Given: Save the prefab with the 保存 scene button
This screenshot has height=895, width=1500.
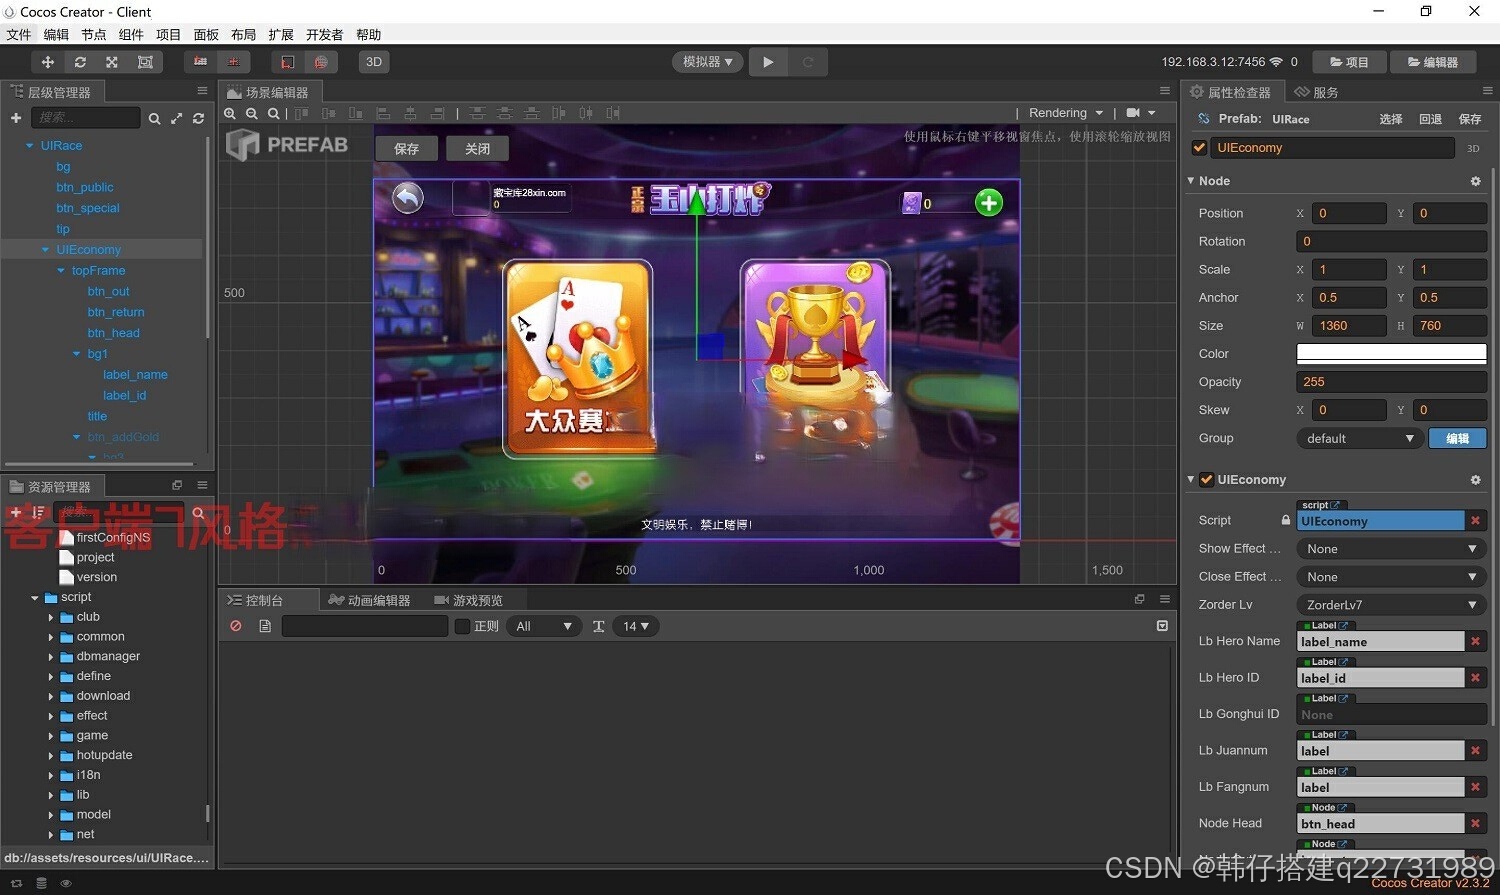Looking at the screenshot, I should (x=406, y=149).
